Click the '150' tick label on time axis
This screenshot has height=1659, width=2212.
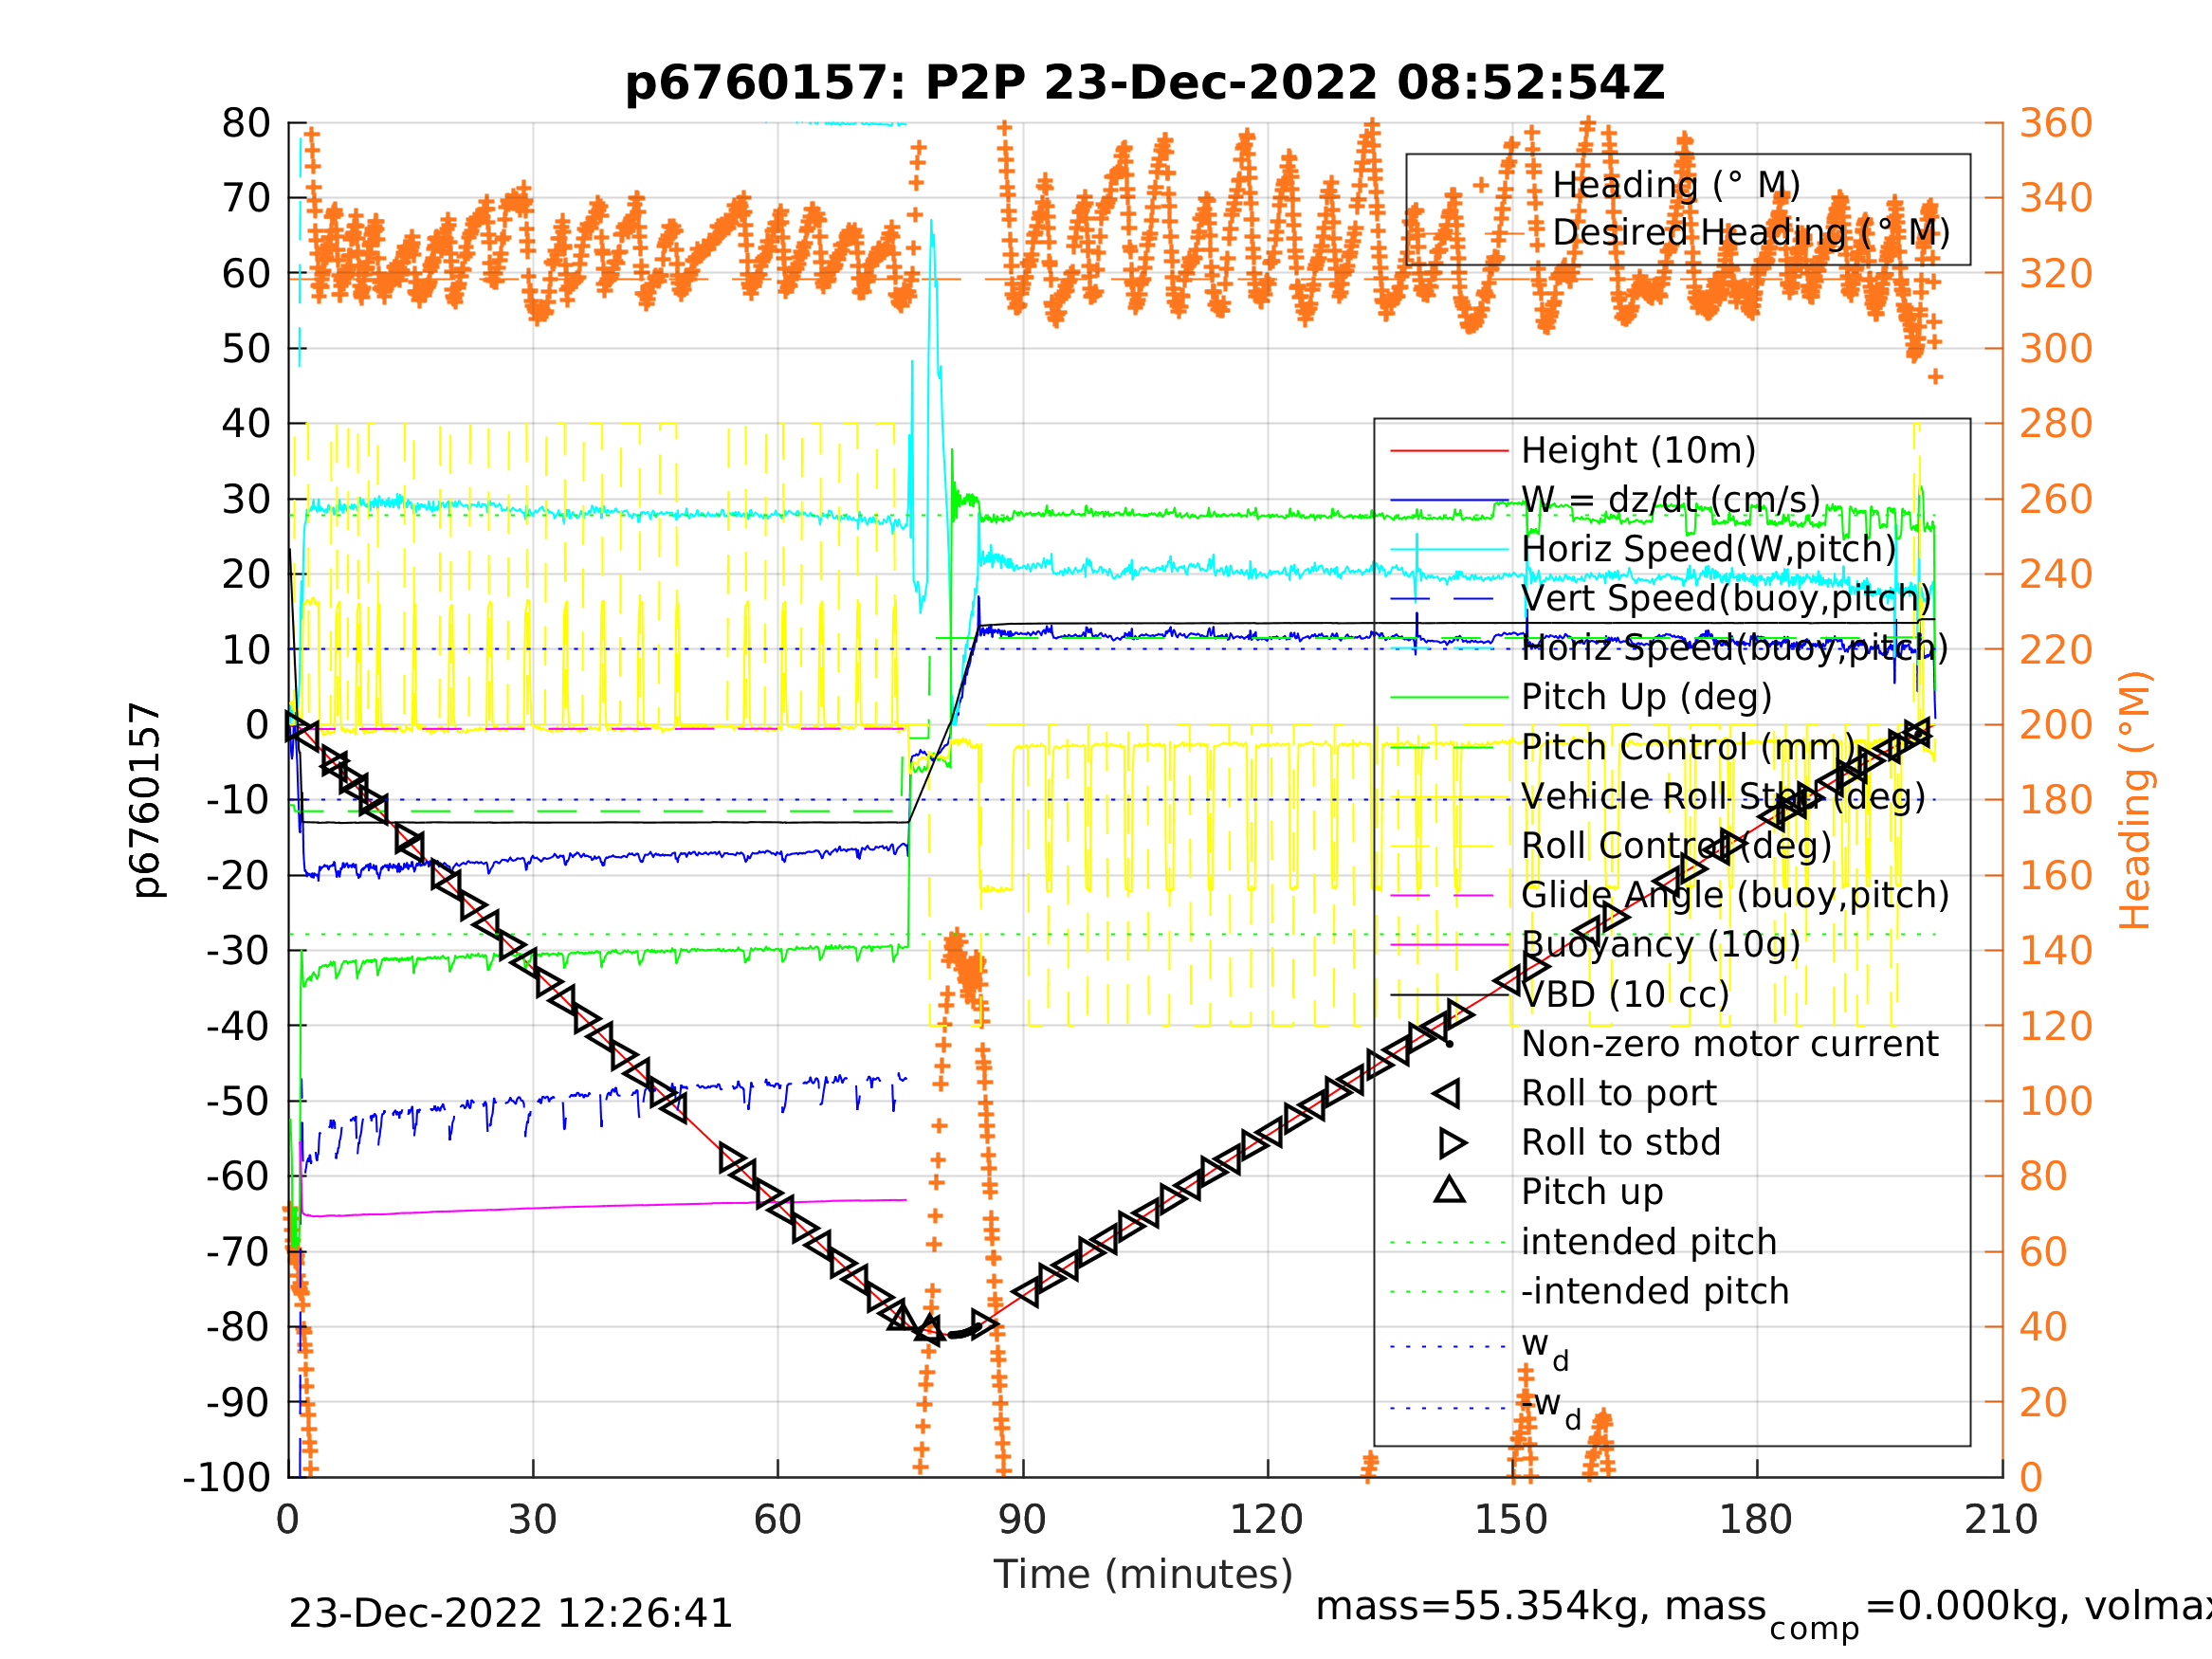[1512, 1521]
